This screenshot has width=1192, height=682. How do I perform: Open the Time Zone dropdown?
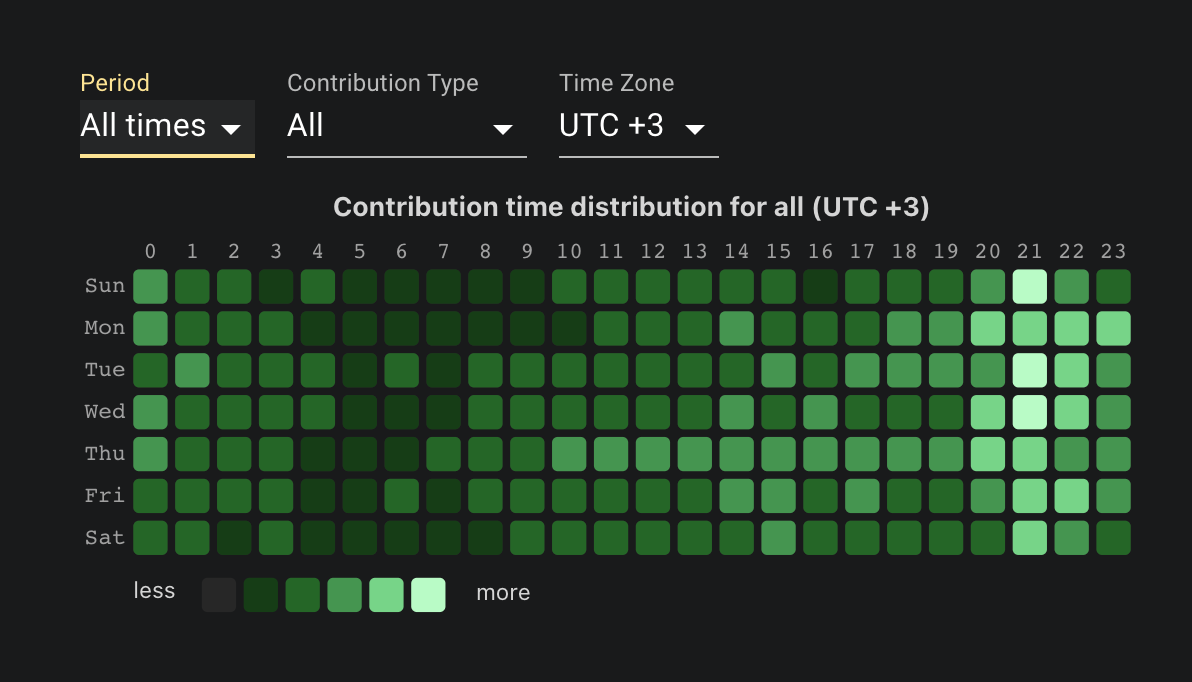[x=638, y=126]
